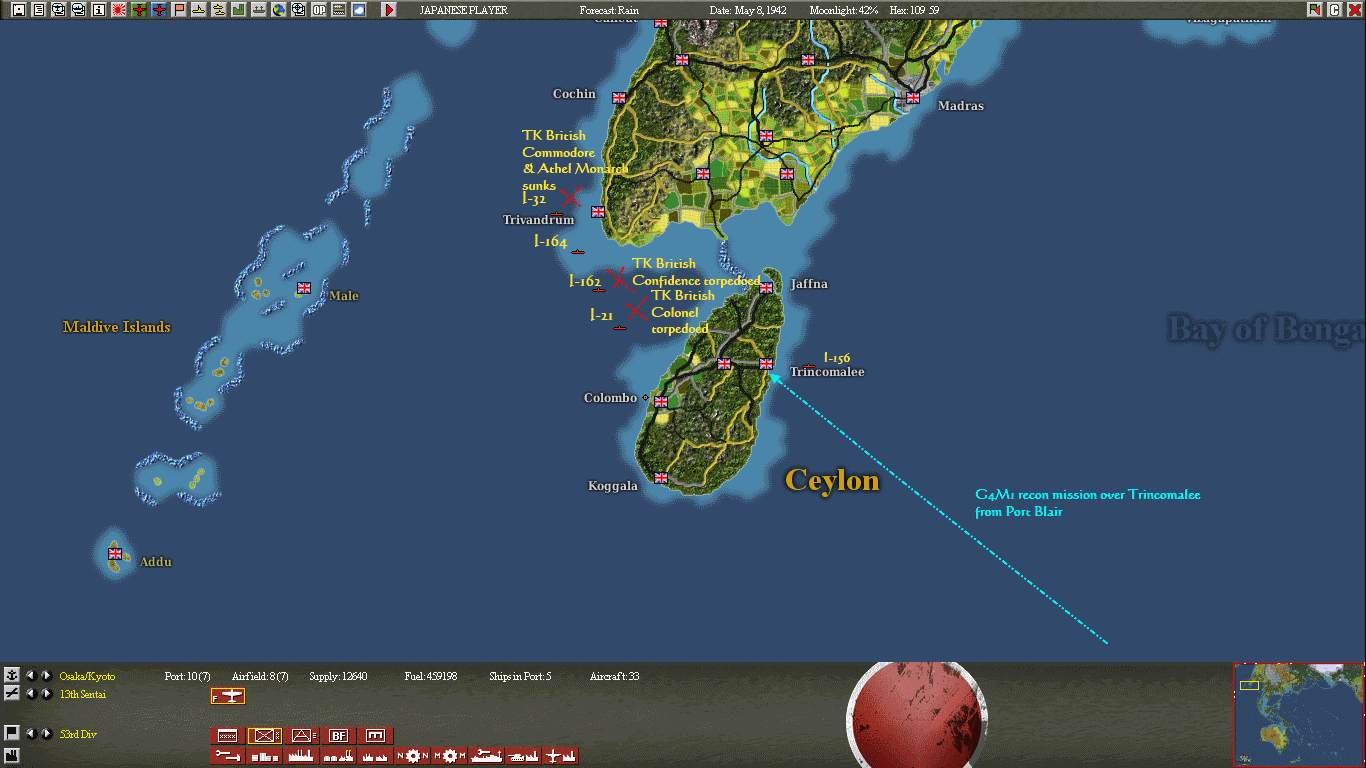Click the 'Ceylon' island map label
The height and width of the screenshot is (768, 1366).
(832, 481)
